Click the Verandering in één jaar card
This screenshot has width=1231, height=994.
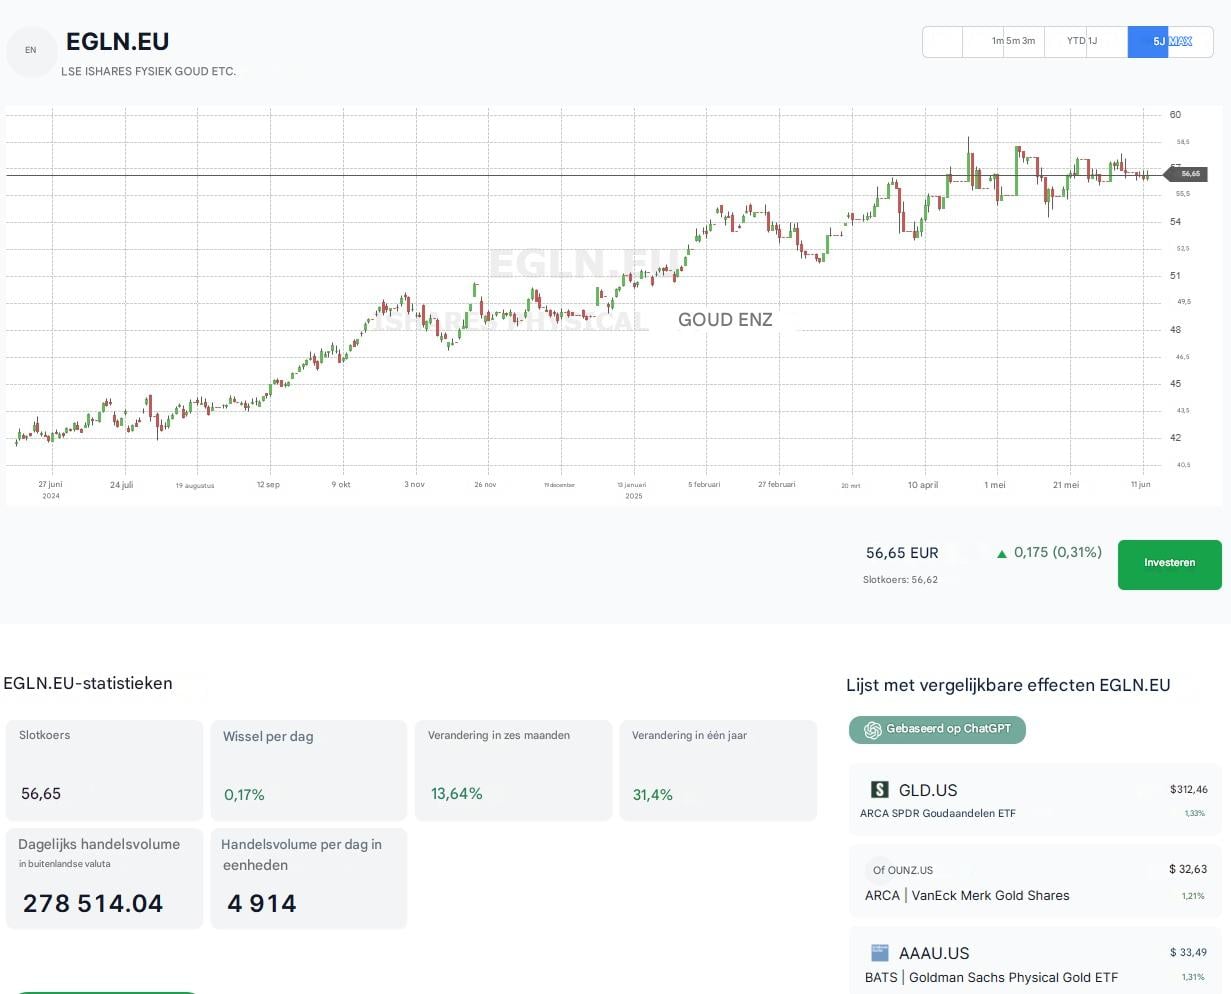717,769
